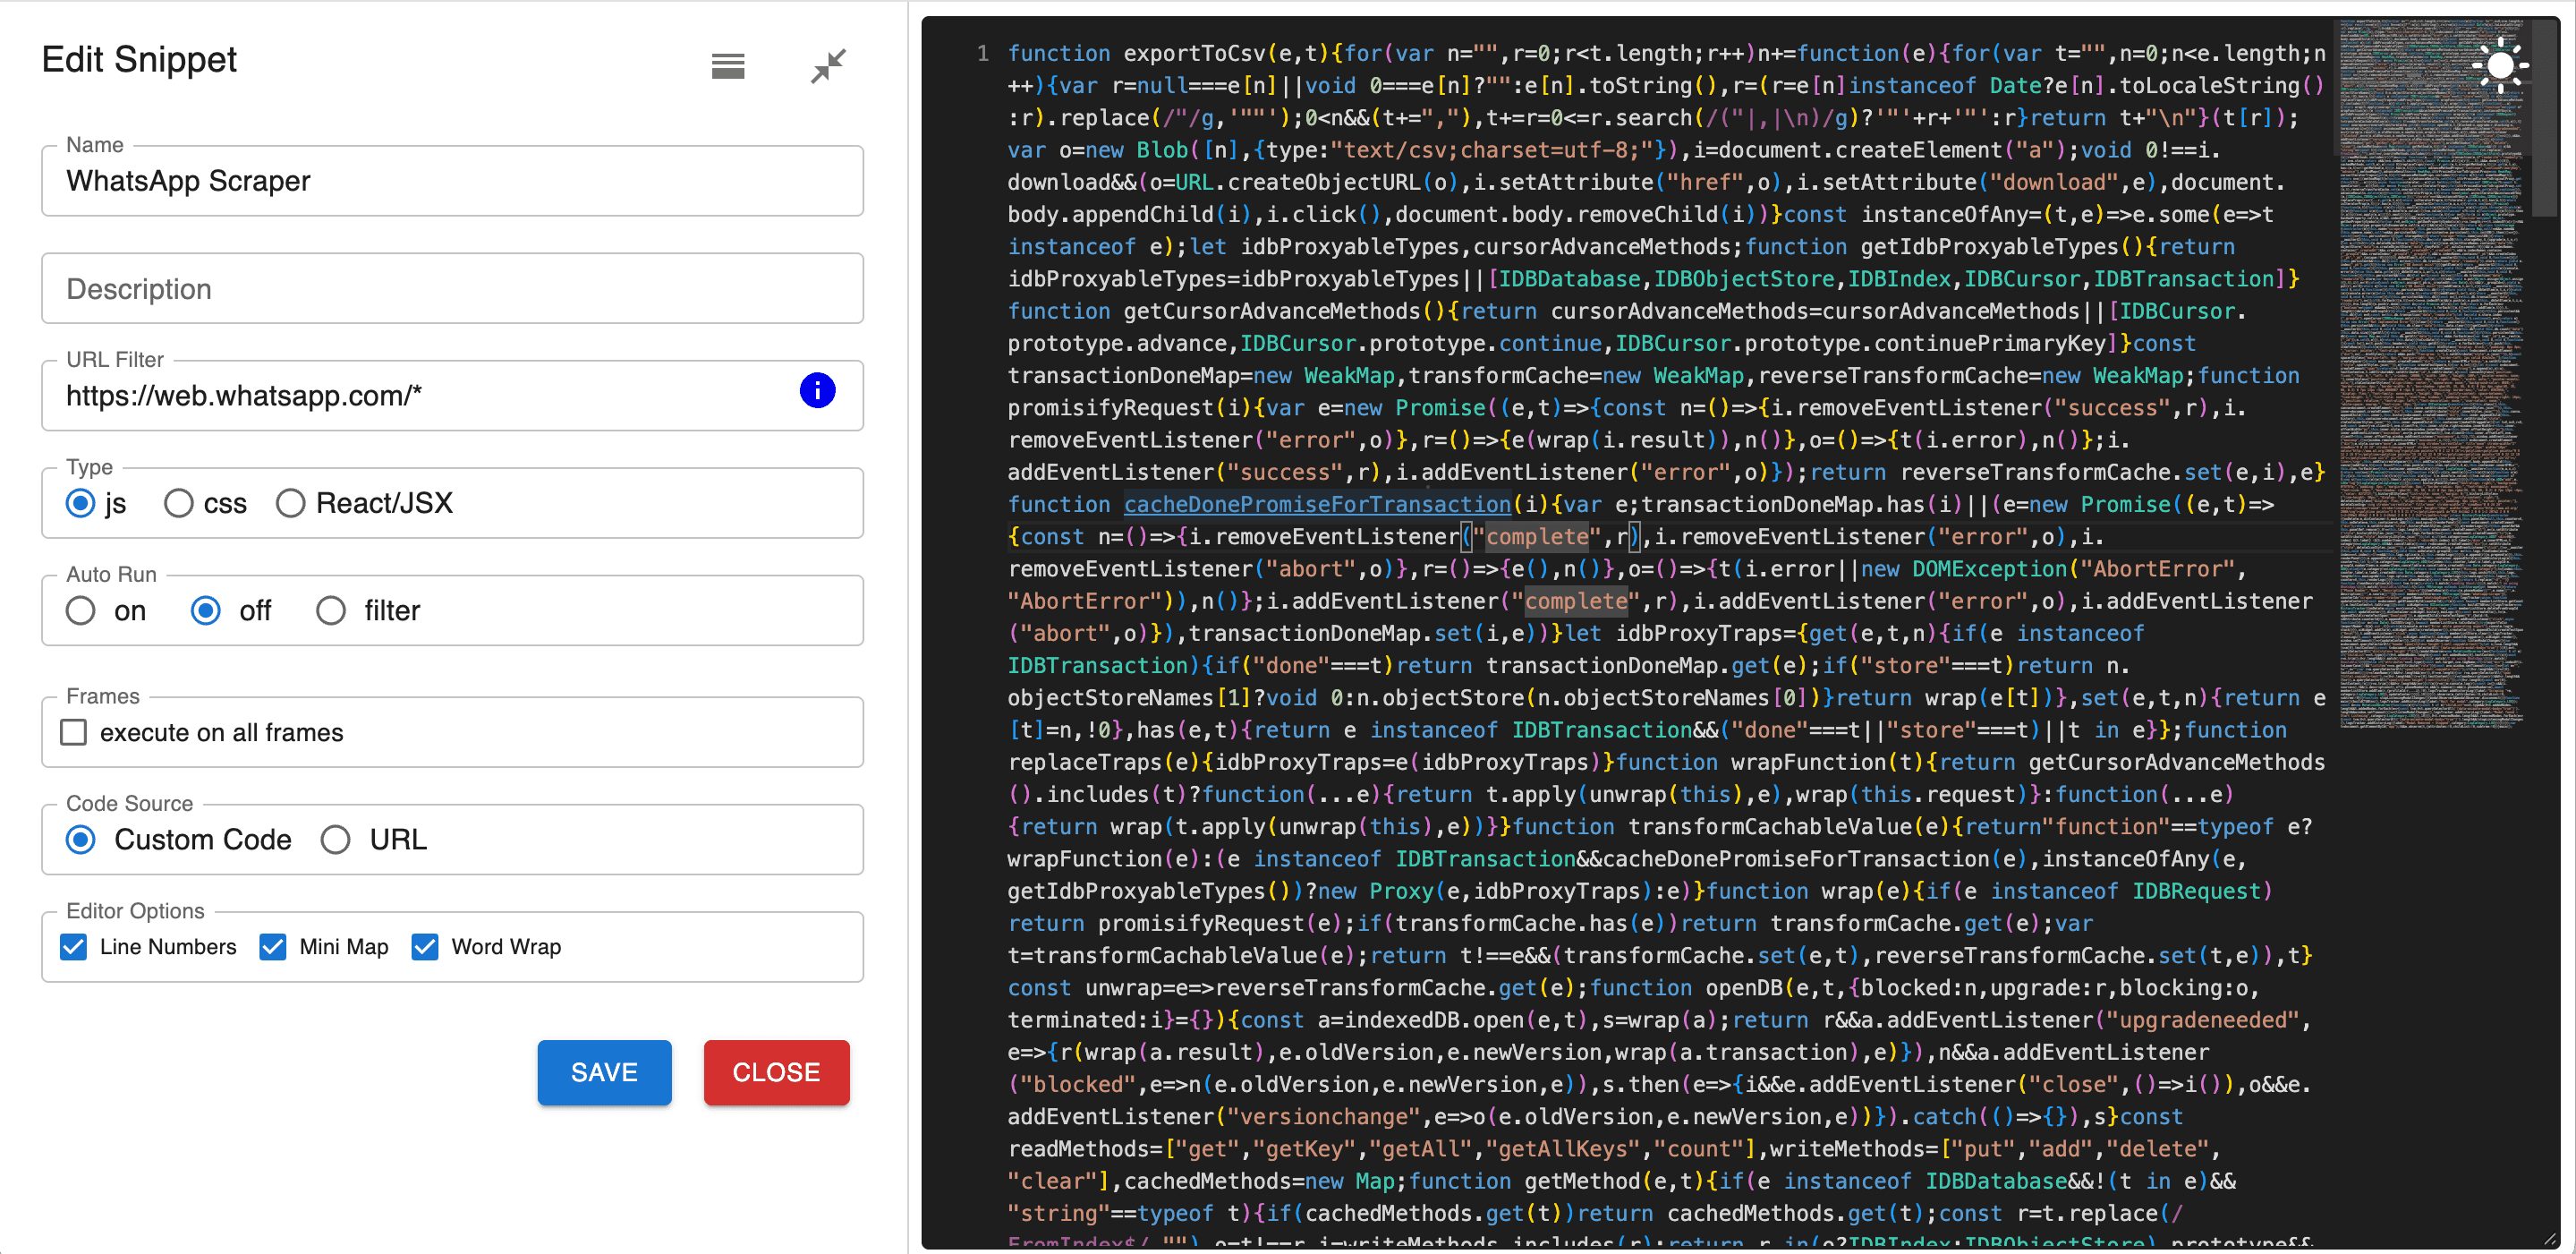Toggle Word Wrap editor option

[425, 946]
